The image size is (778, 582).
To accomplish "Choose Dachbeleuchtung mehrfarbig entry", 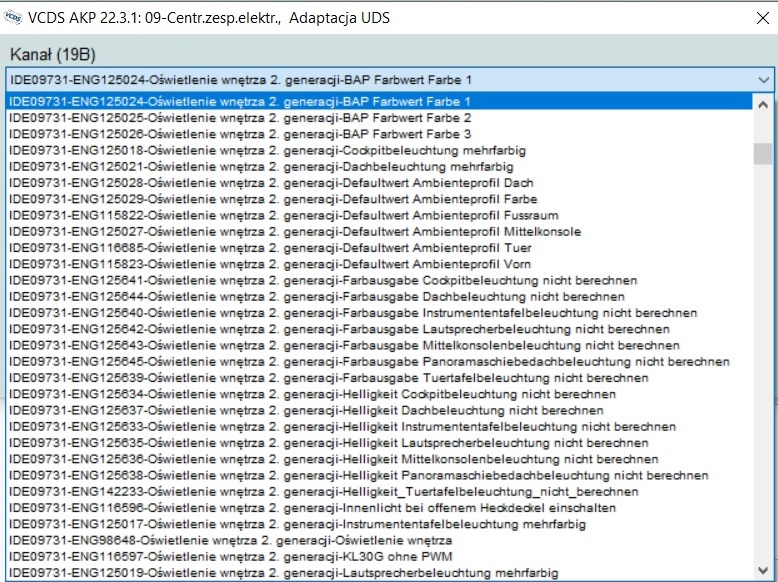I will (x=261, y=166).
